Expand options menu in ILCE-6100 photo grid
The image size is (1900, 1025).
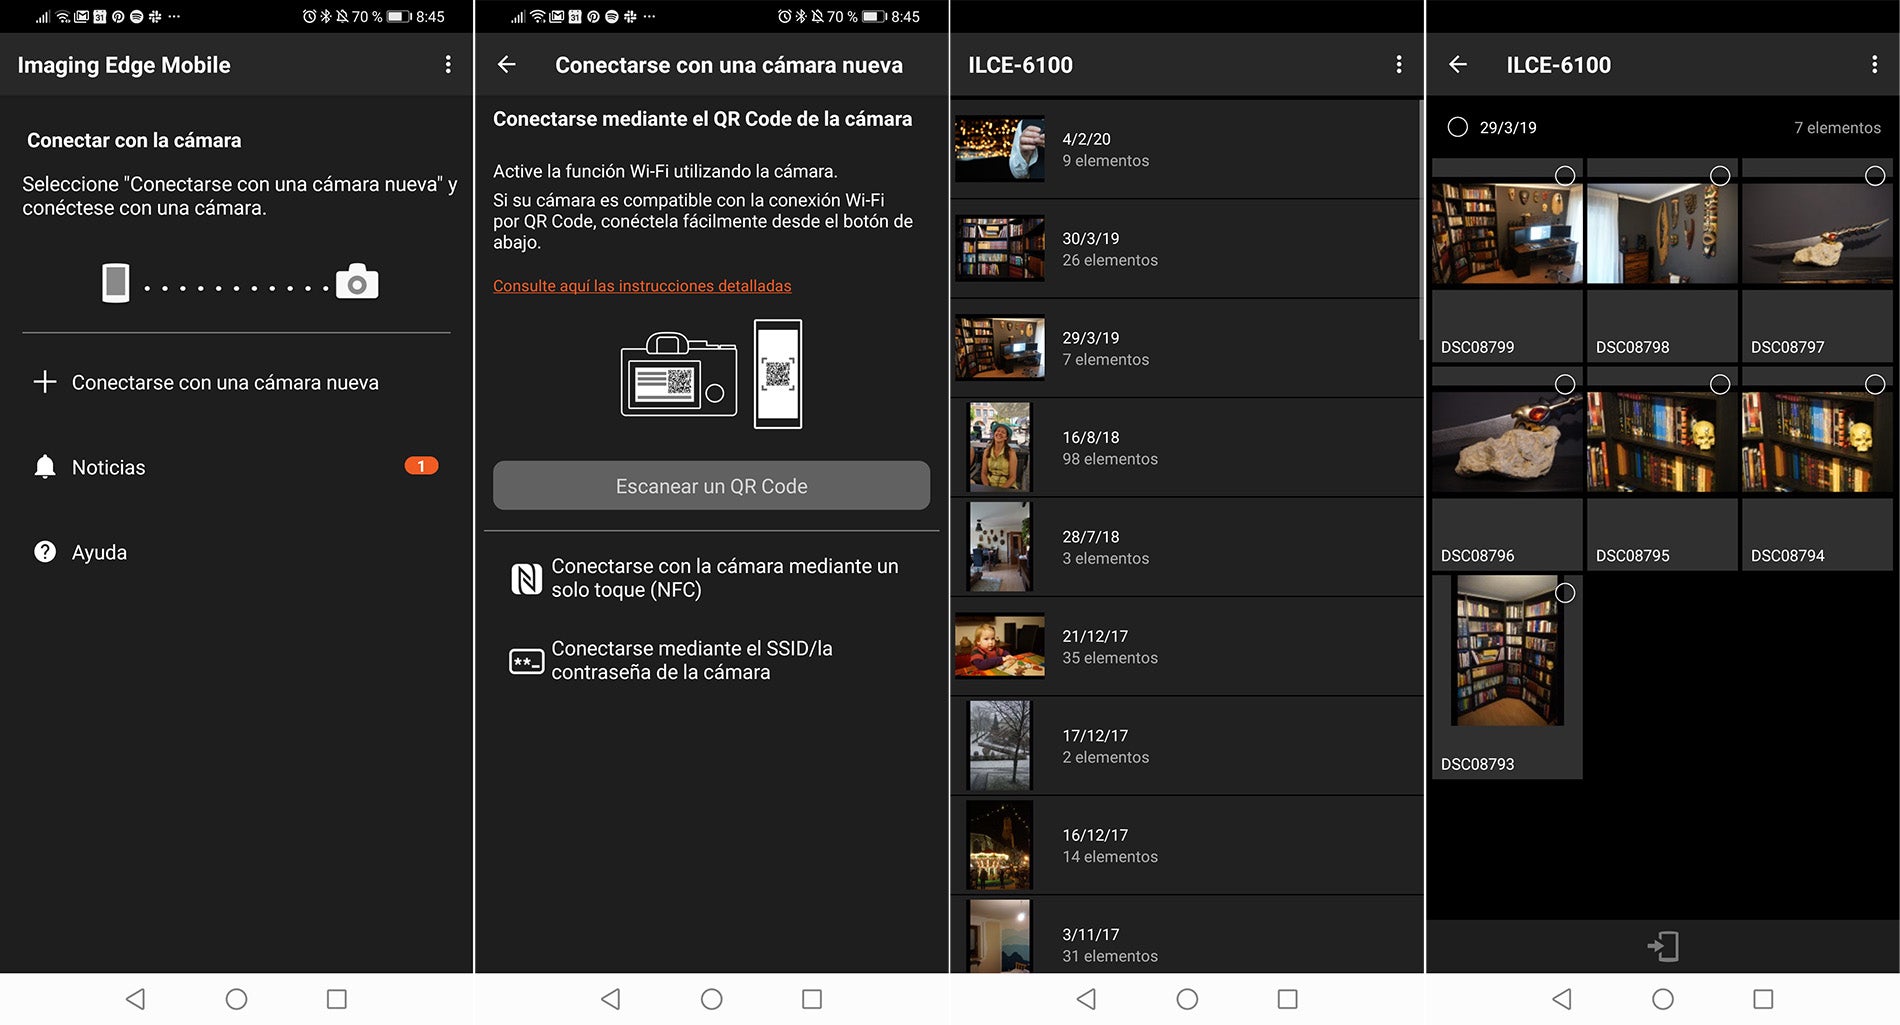[1873, 65]
